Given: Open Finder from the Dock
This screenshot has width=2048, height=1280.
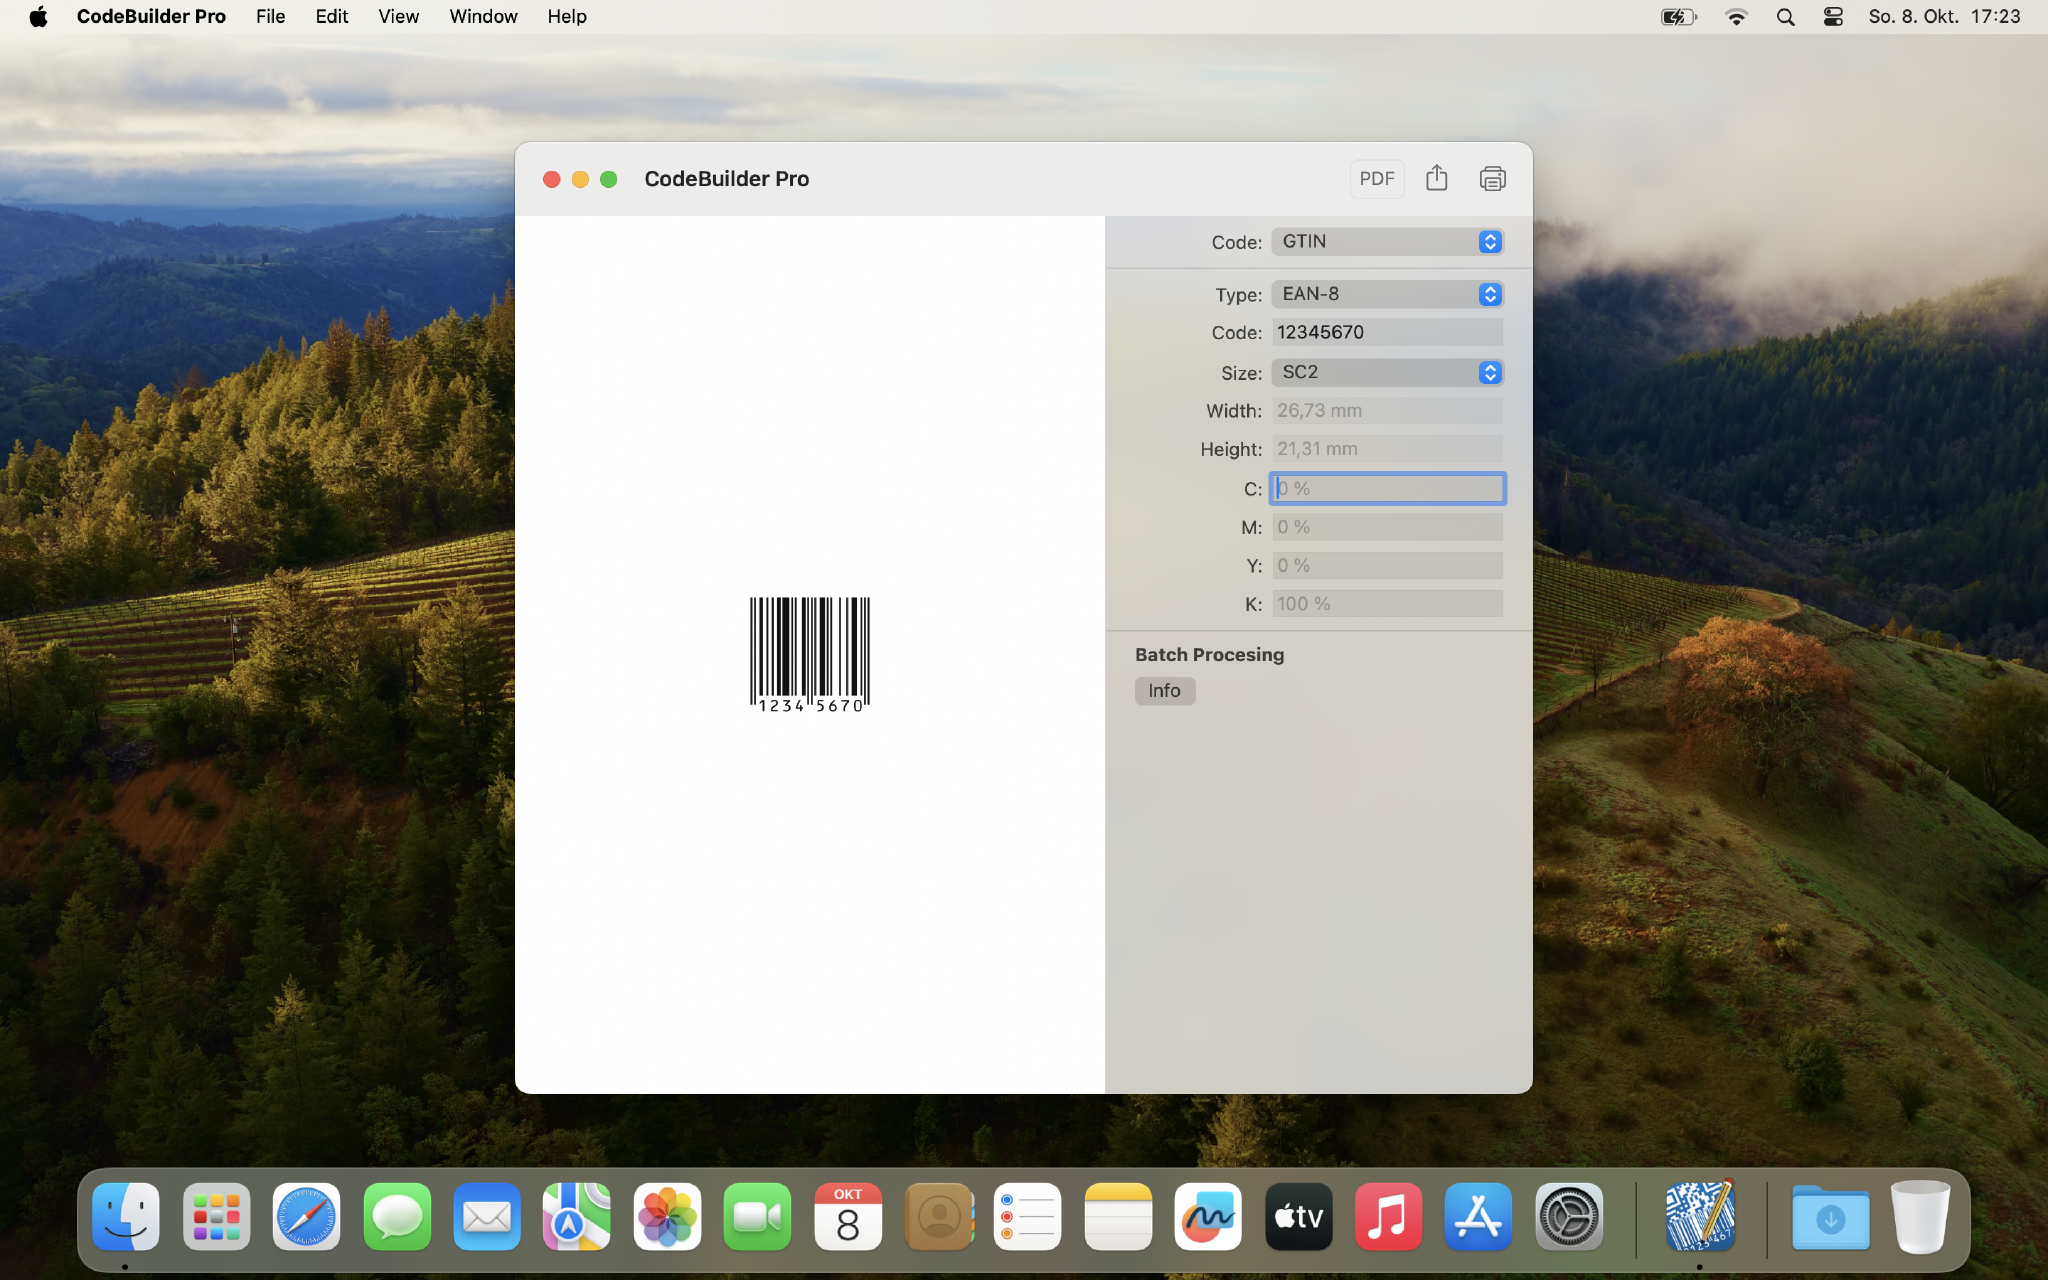Looking at the screenshot, I should (126, 1217).
